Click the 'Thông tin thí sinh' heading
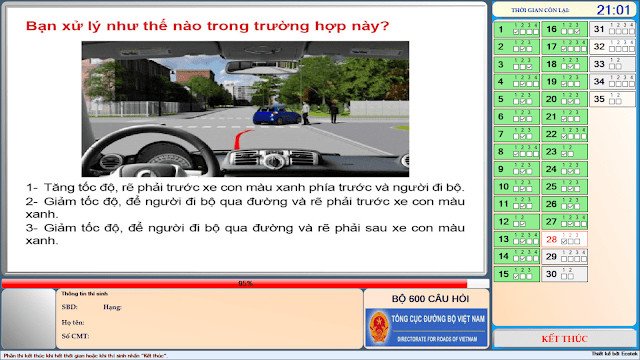This screenshot has height=360, width=640. click(x=84, y=293)
